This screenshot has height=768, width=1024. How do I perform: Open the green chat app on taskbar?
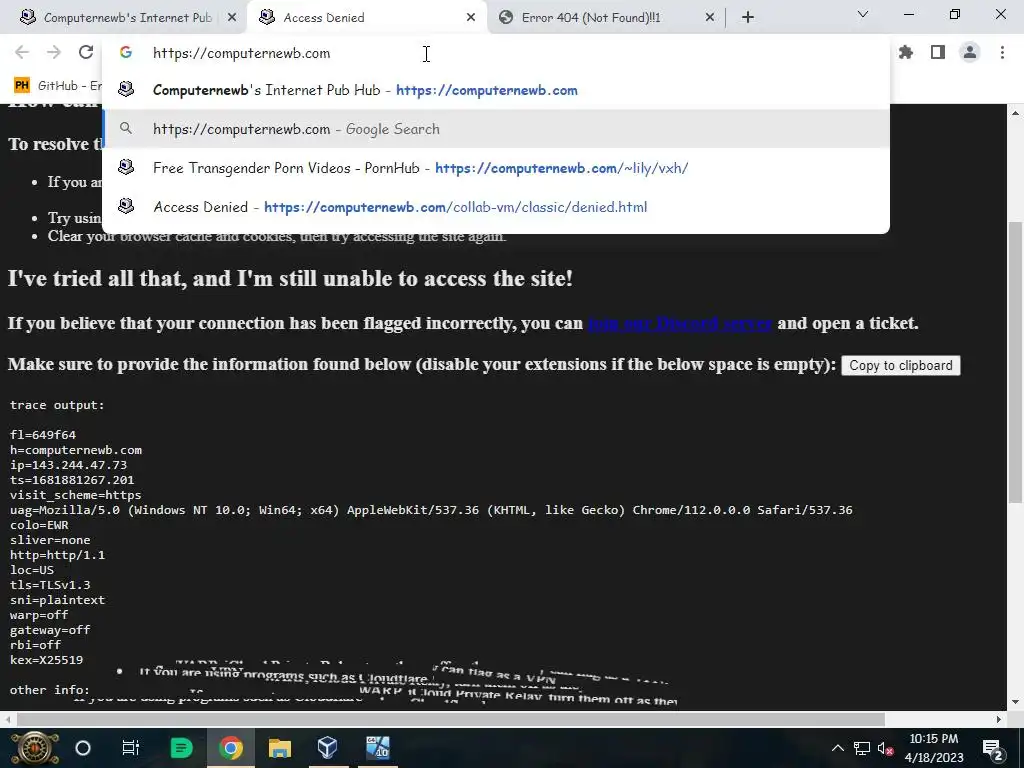(181, 748)
